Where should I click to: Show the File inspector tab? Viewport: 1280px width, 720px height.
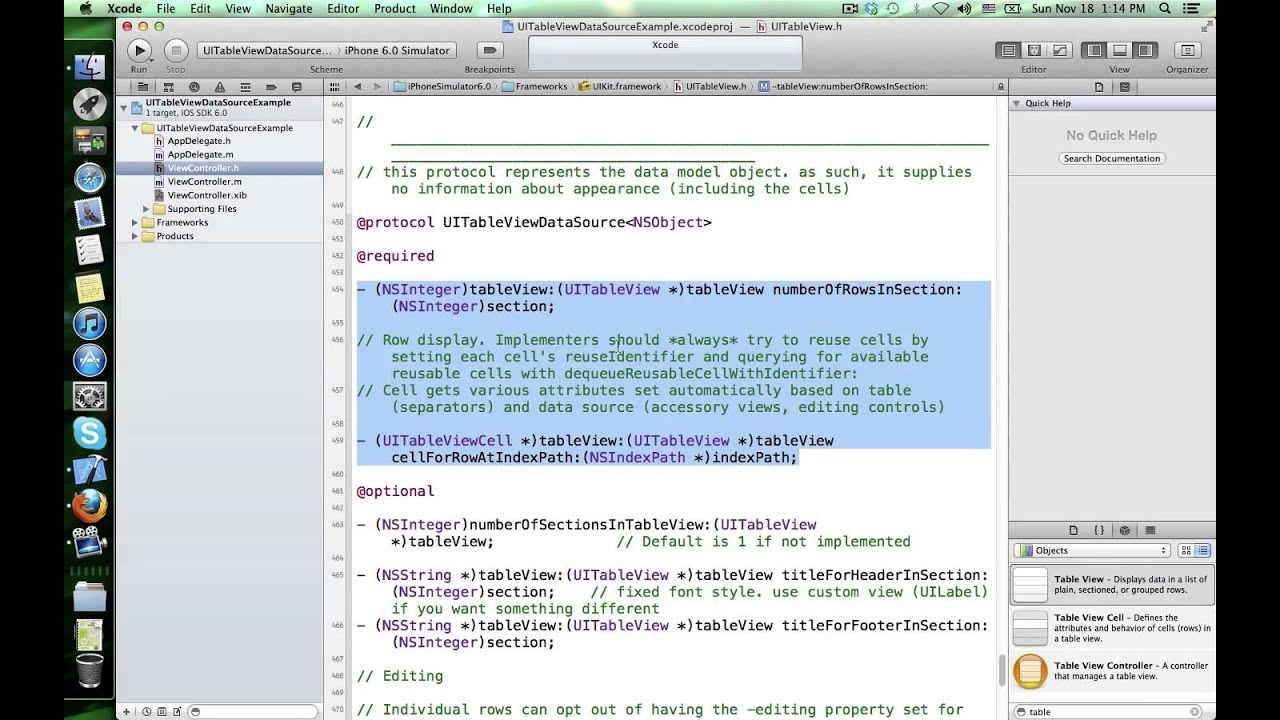(1099, 87)
